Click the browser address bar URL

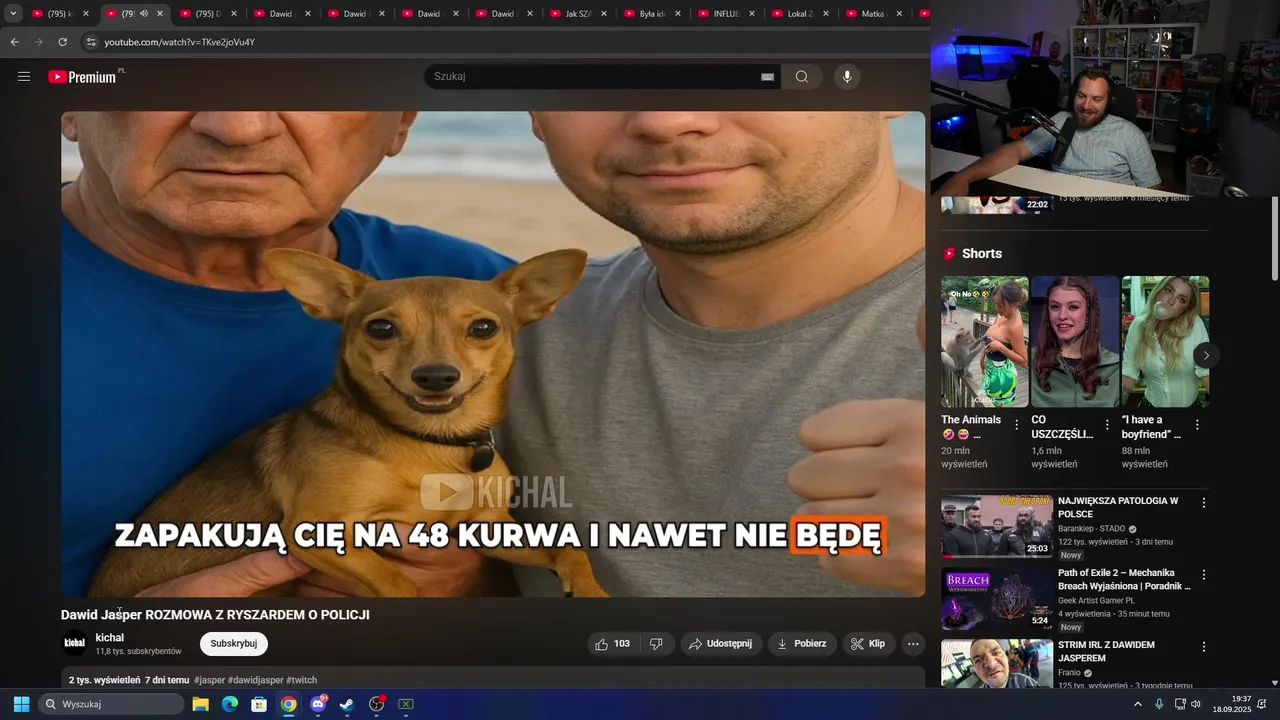tap(180, 42)
